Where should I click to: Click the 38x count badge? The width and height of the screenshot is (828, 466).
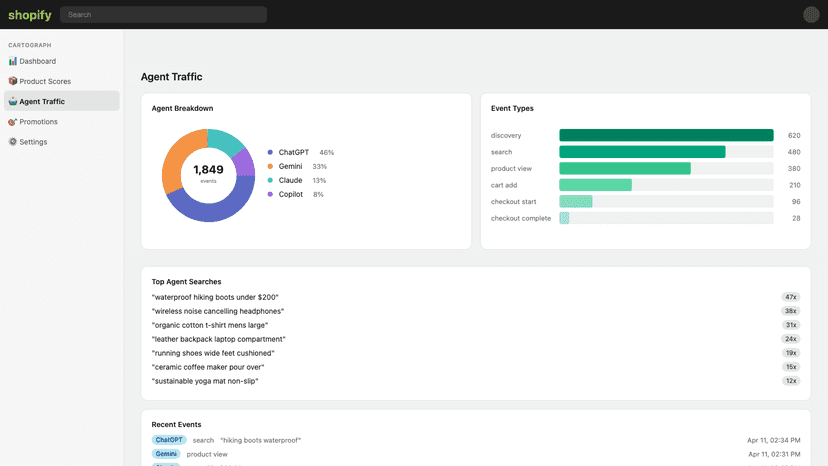[x=791, y=311]
